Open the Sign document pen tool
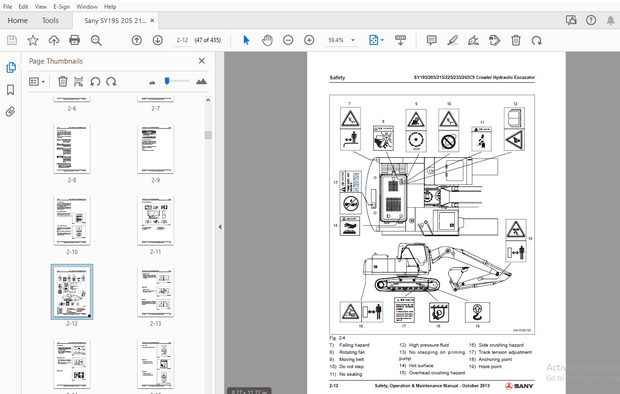Image resolution: width=620 pixels, height=394 pixels. click(473, 40)
